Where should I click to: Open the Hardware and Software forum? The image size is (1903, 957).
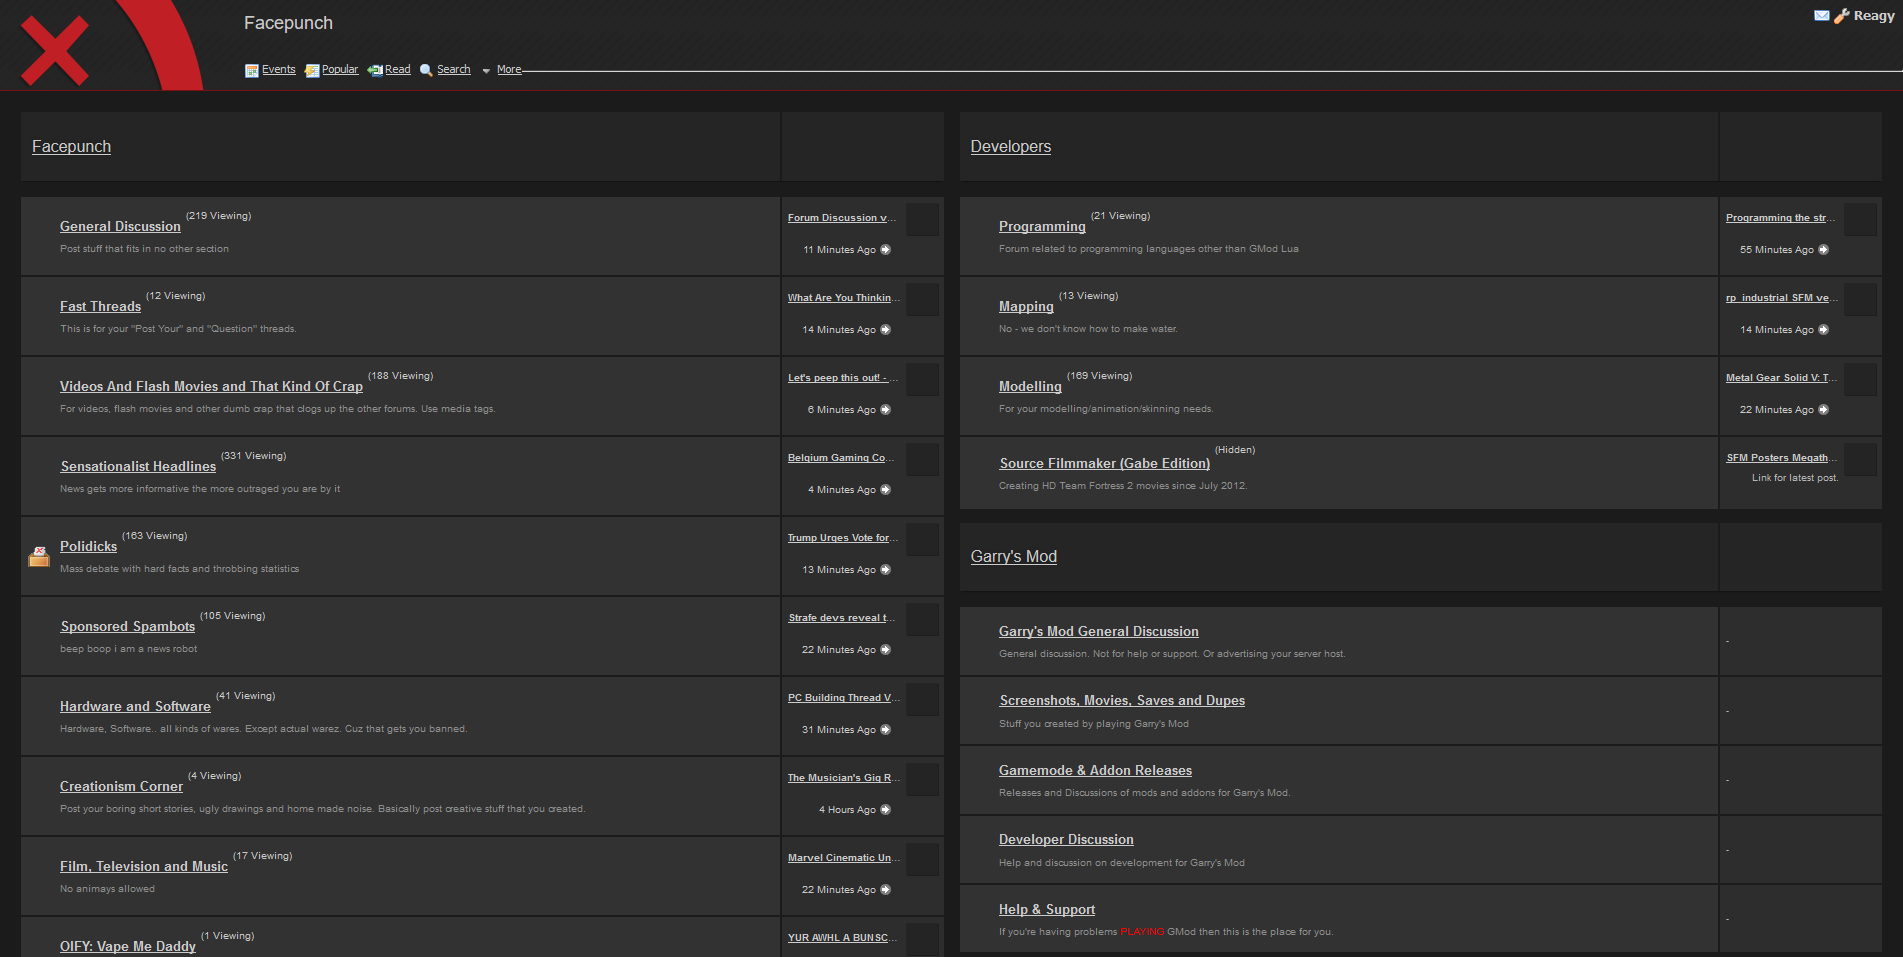(135, 706)
